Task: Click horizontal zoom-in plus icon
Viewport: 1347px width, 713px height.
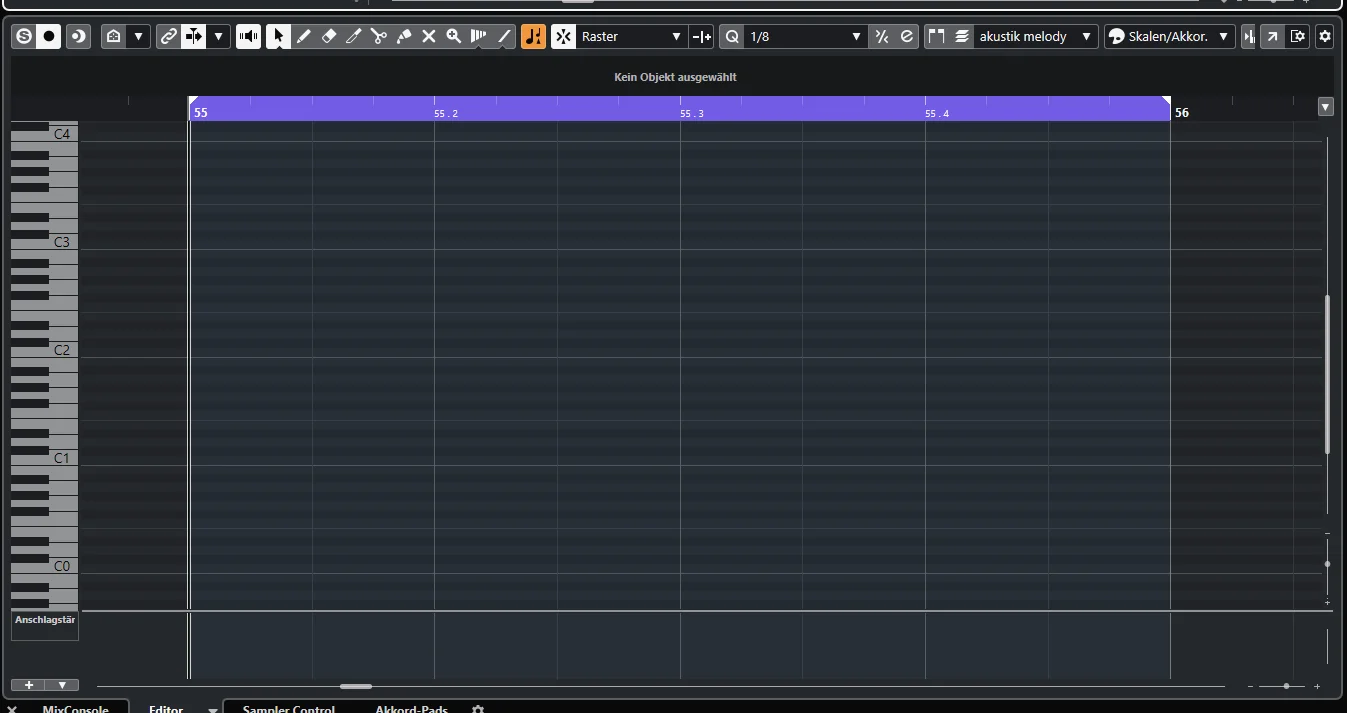Action: click(x=1317, y=686)
